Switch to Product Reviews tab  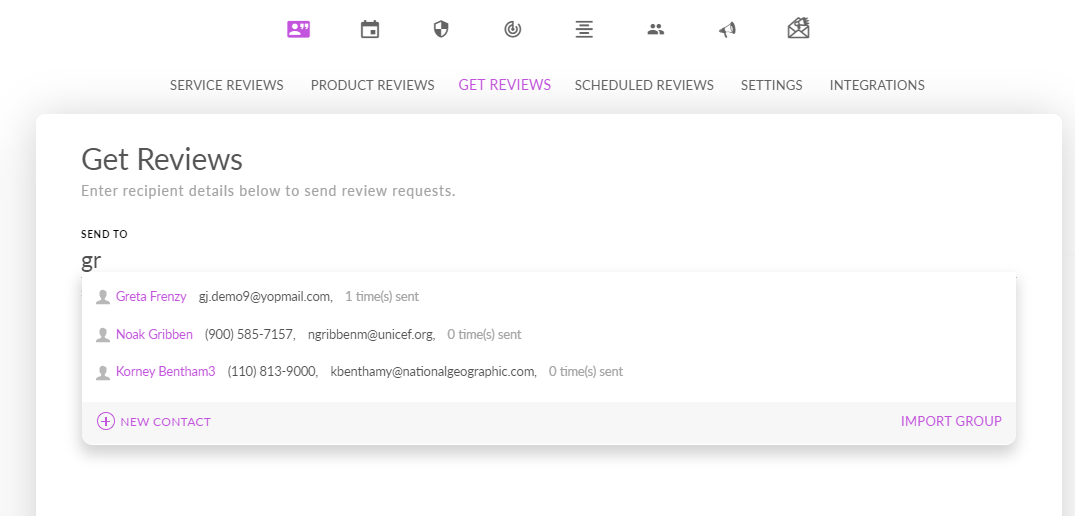[x=372, y=85]
